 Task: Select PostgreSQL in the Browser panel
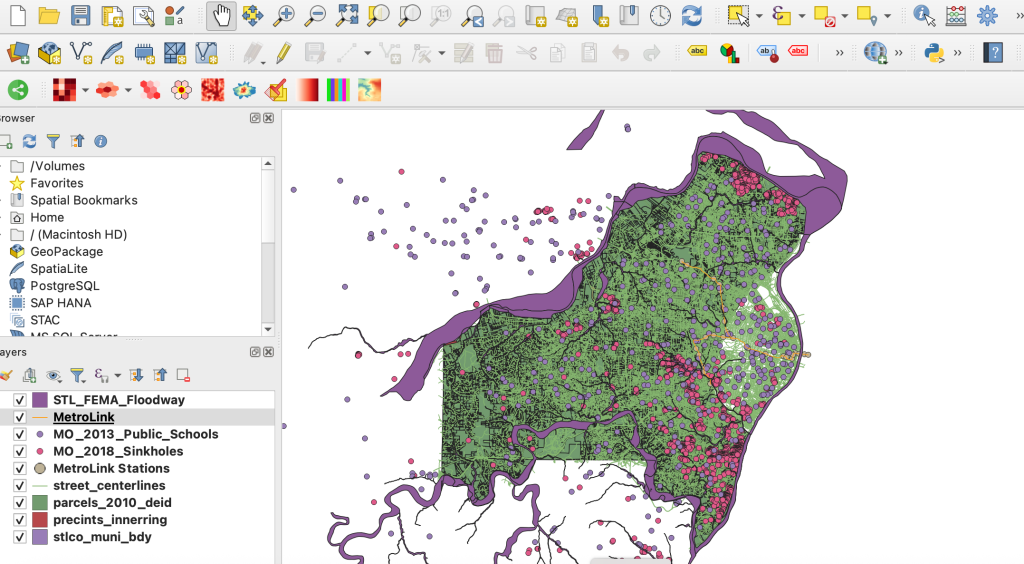(66, 286)
